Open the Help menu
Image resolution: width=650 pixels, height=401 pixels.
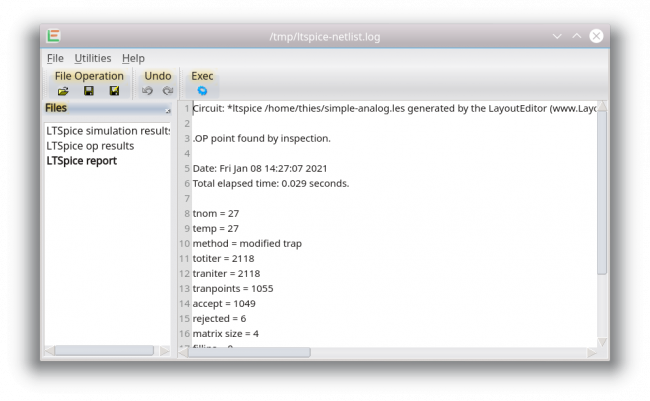(x=133, y=58)
